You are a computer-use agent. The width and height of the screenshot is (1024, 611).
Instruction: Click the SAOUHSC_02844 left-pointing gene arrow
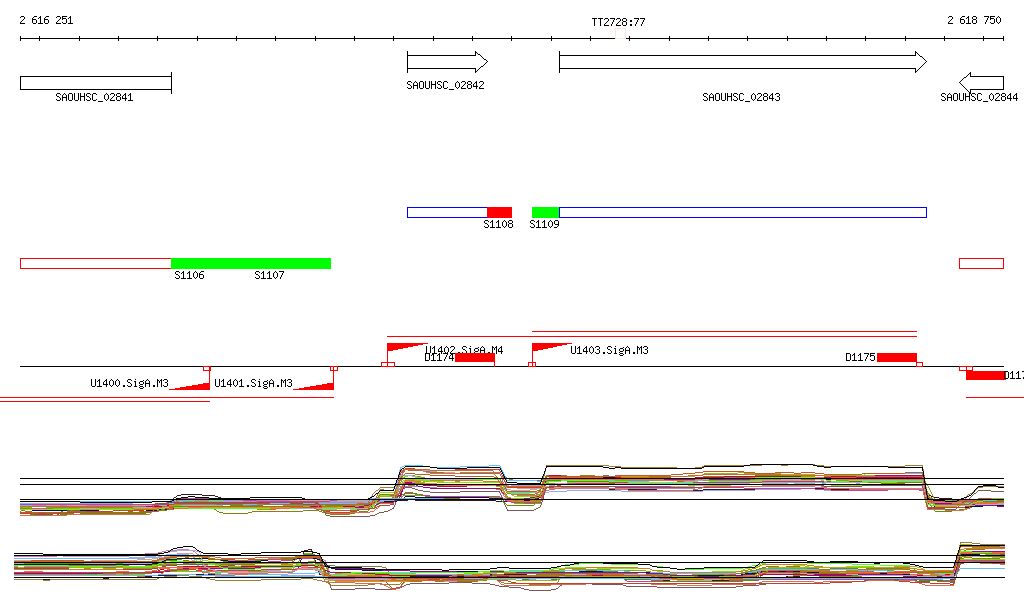(981, 82)
